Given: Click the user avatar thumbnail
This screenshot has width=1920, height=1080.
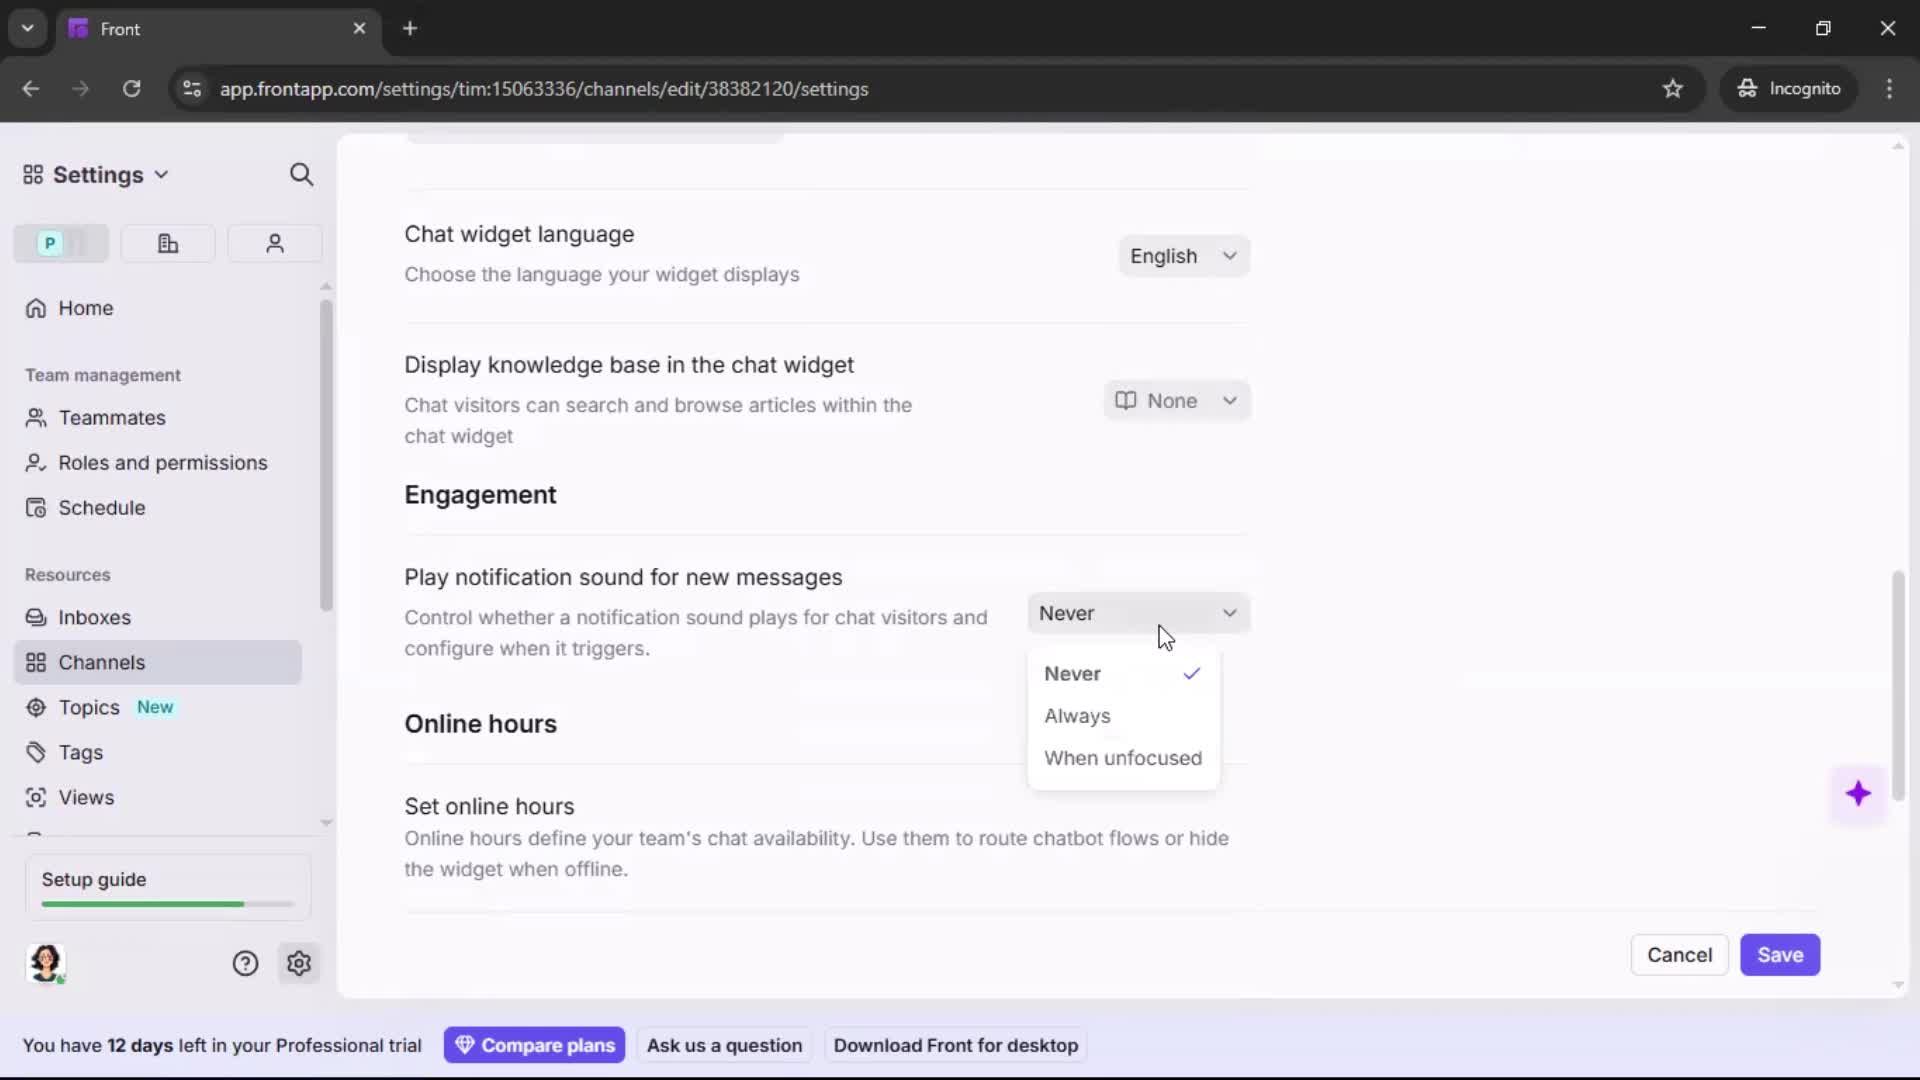Looking at the screenshot, I should (46, 963).
